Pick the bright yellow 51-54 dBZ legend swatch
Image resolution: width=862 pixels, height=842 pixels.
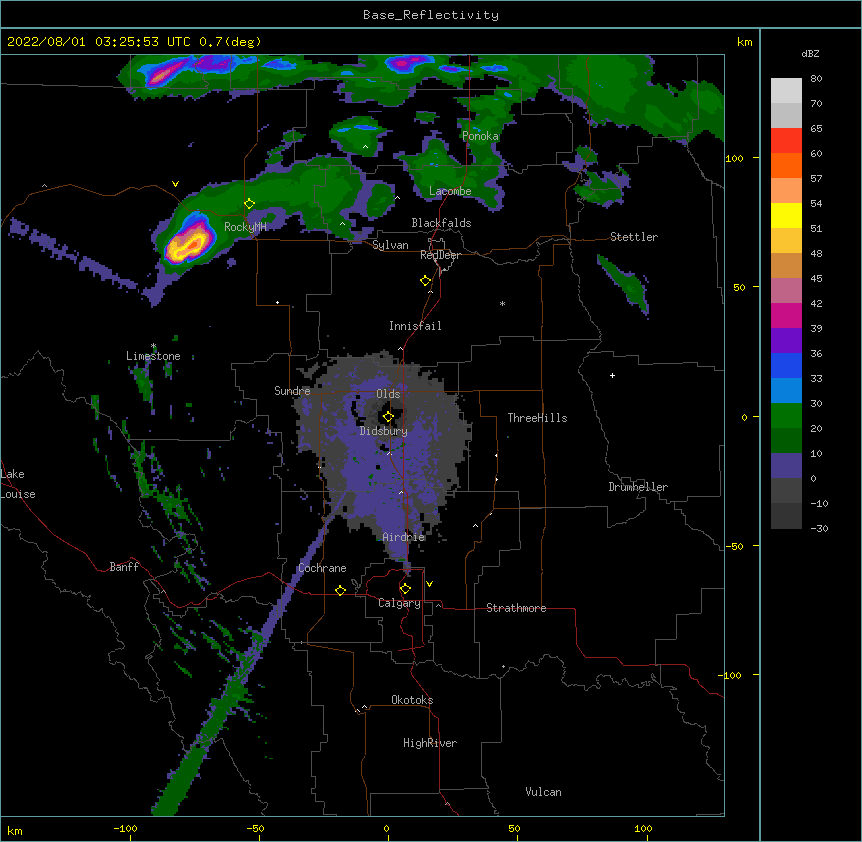[786, 215]
